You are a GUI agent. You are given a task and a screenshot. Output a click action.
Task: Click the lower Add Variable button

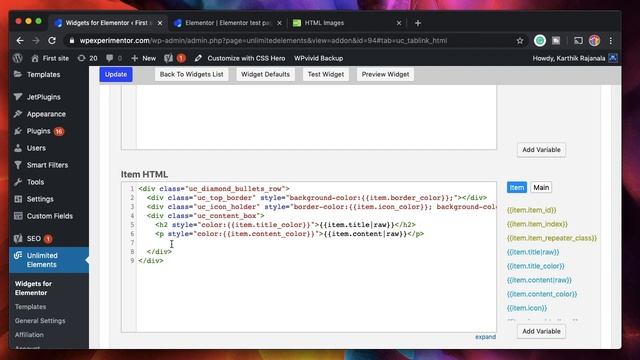[541, 331]
